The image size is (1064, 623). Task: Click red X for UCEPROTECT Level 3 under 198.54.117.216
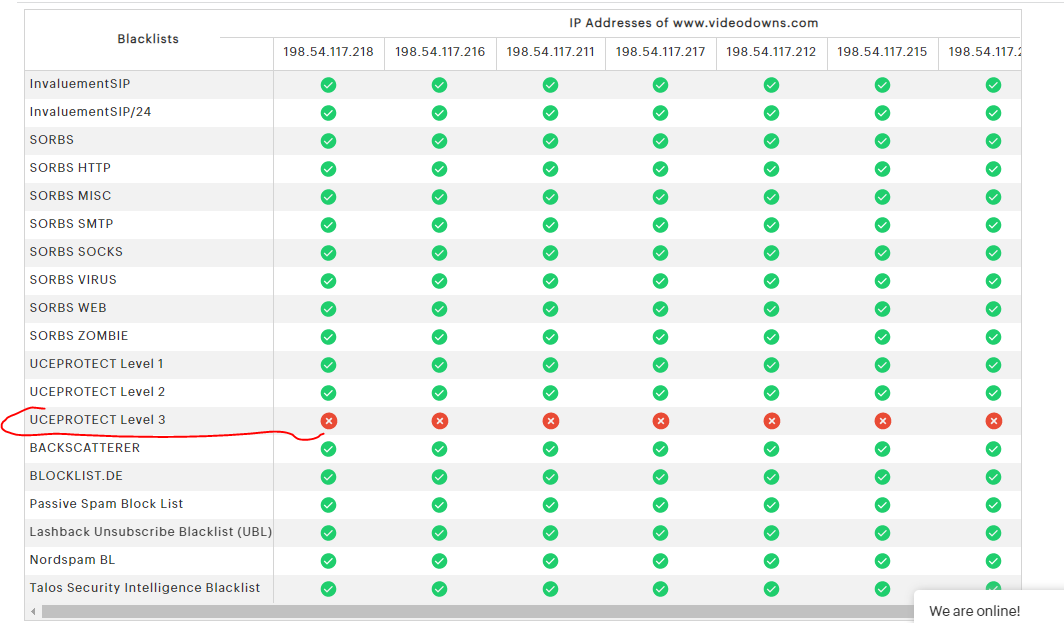pos(440,421)
